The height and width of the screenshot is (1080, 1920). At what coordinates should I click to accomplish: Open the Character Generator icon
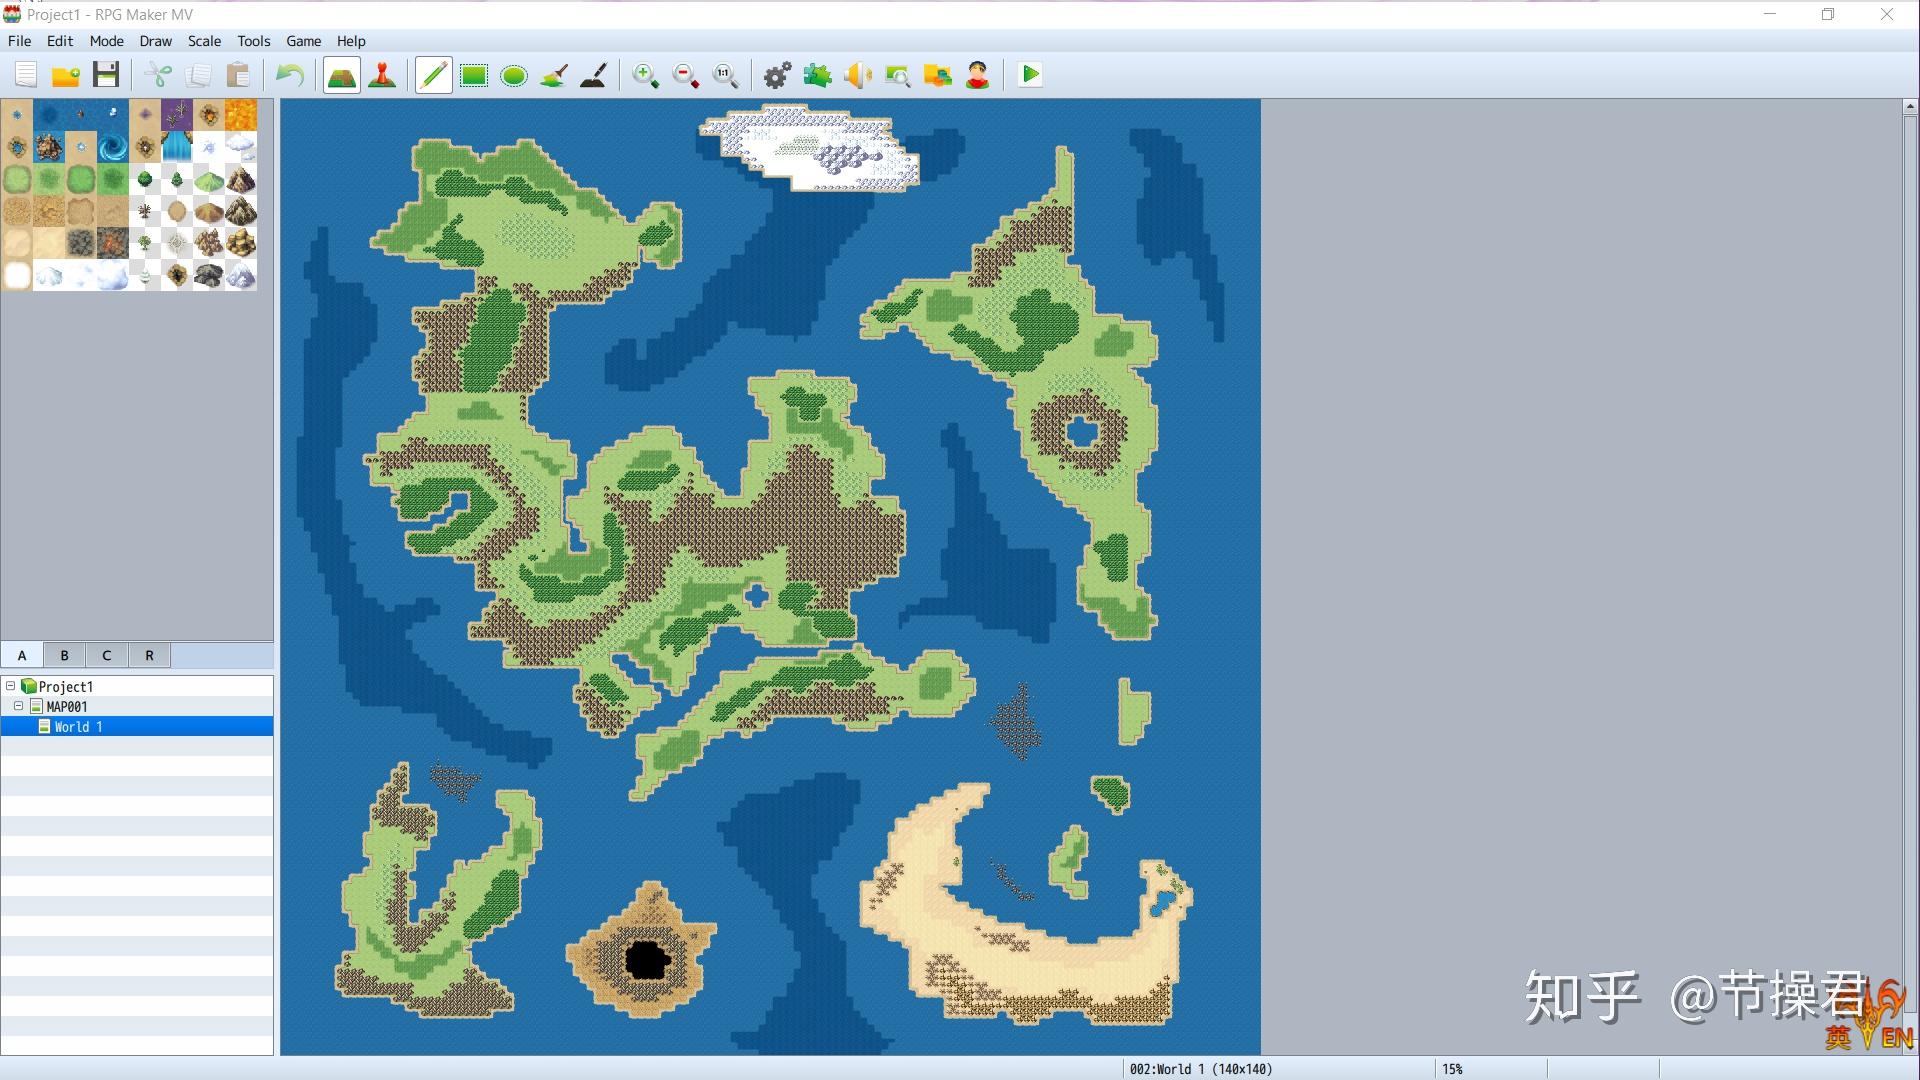[x=977, y=75]
